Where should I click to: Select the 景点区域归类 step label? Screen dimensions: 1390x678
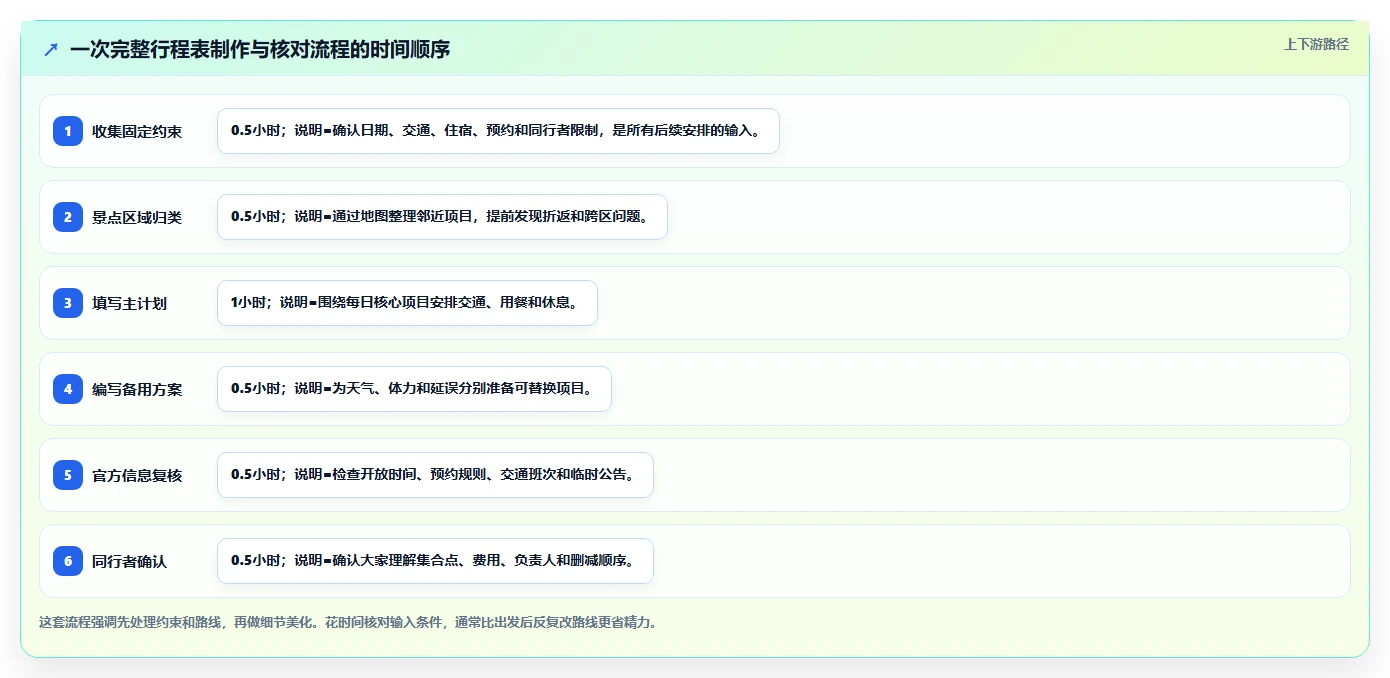[137, 217]
